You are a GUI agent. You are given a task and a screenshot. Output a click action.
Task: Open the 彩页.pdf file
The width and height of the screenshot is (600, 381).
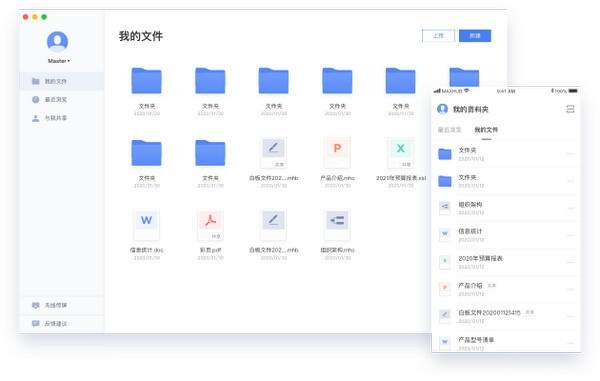(210, 234)
